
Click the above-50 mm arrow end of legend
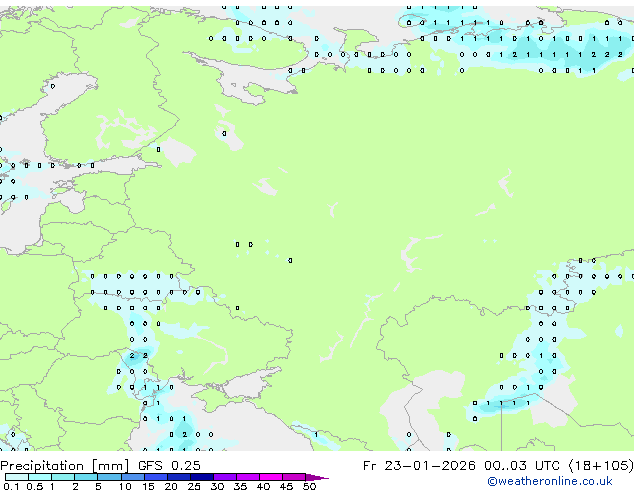click(317, 478)
